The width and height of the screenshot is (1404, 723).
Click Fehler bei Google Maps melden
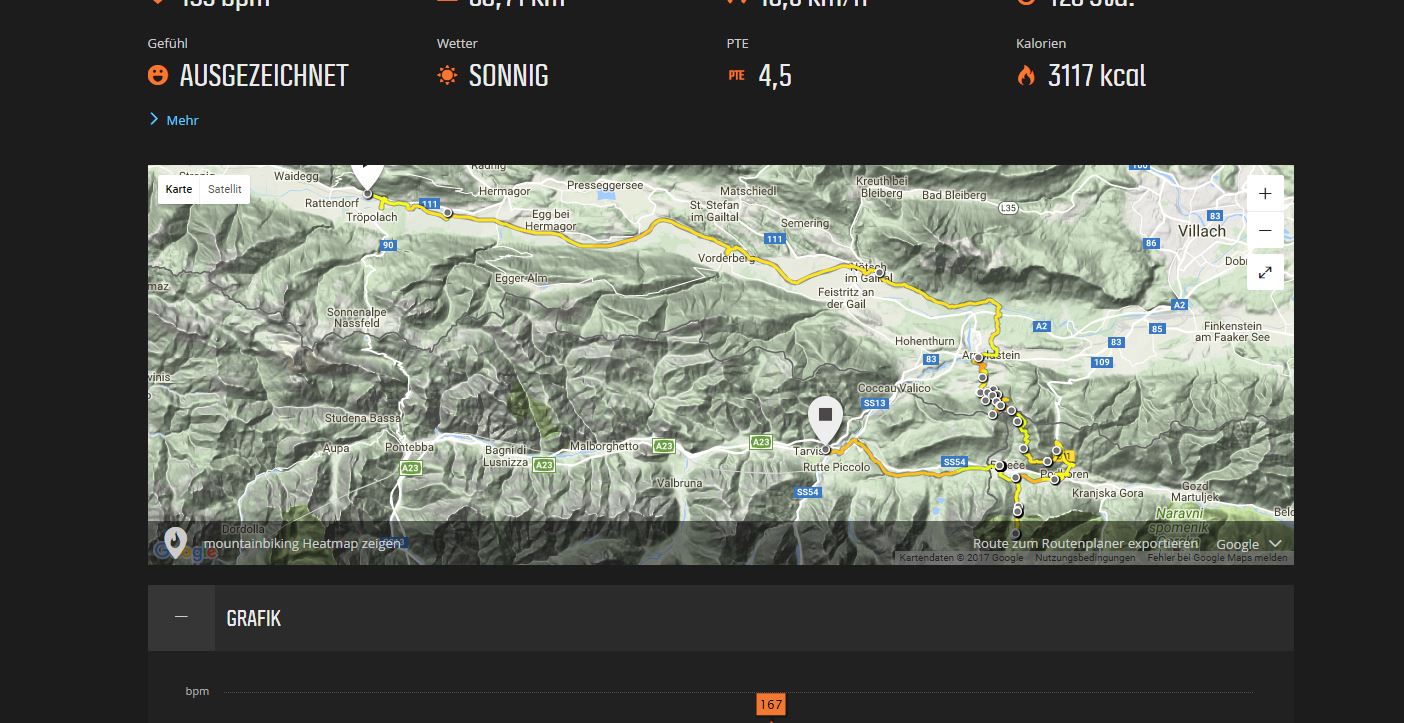click(x=1217, y=558)
